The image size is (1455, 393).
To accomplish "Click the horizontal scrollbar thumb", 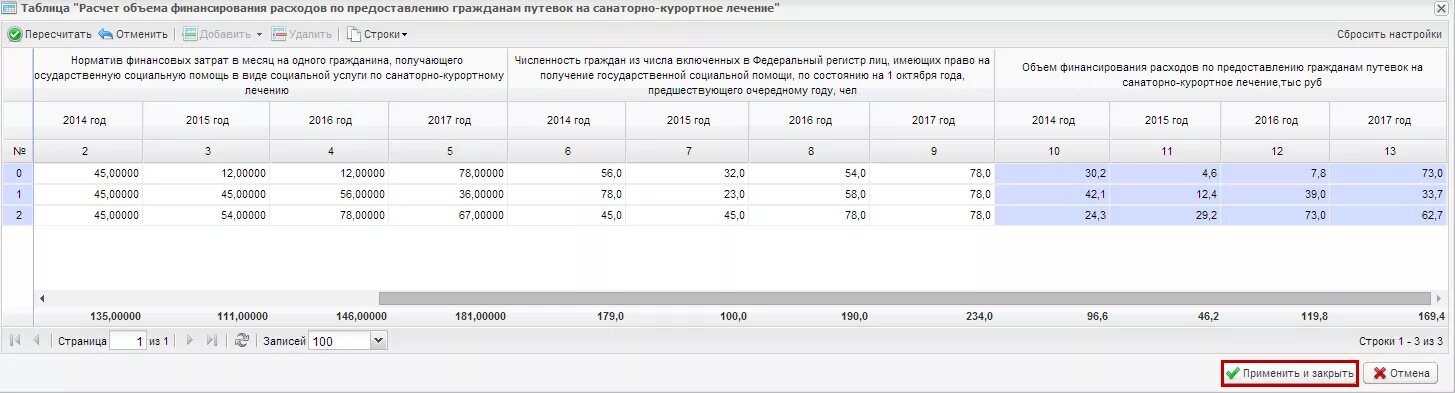I will point(904,298).
